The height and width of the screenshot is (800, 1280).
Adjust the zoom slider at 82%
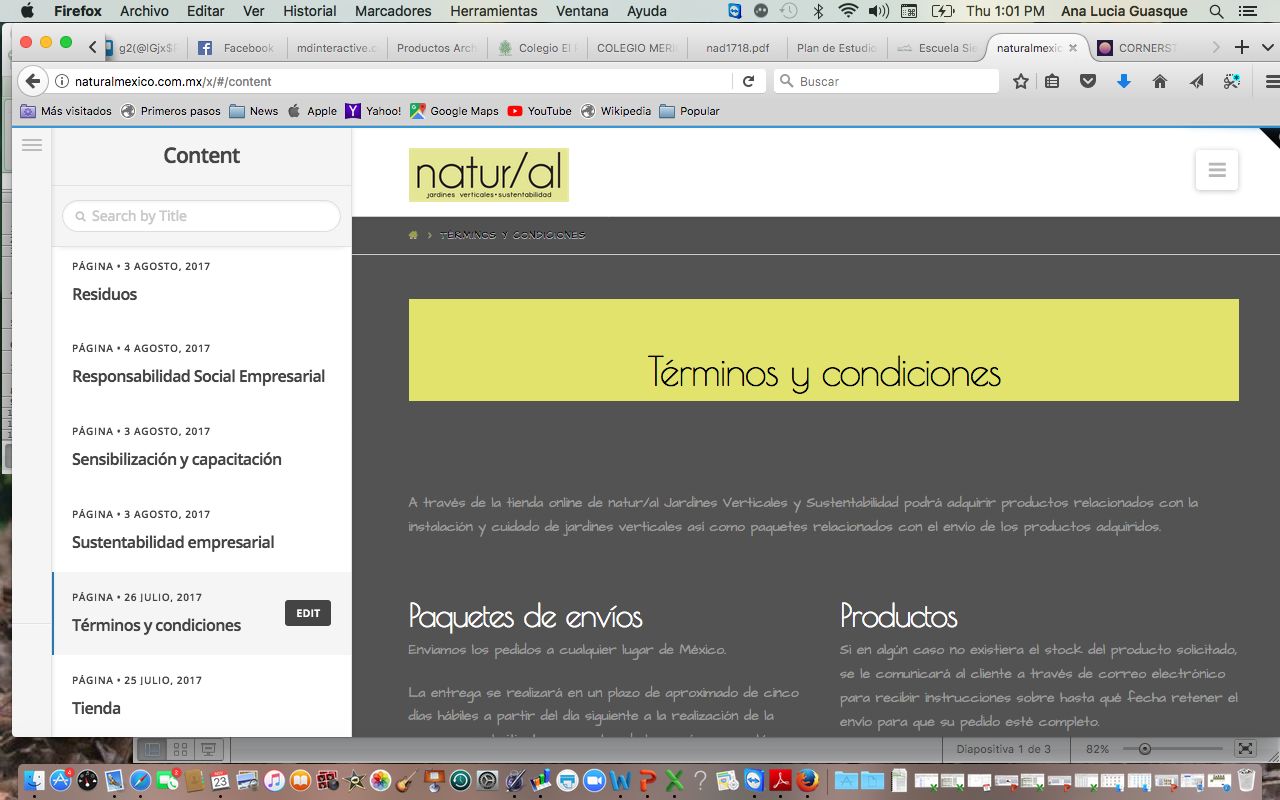[x=1145, y=749]
